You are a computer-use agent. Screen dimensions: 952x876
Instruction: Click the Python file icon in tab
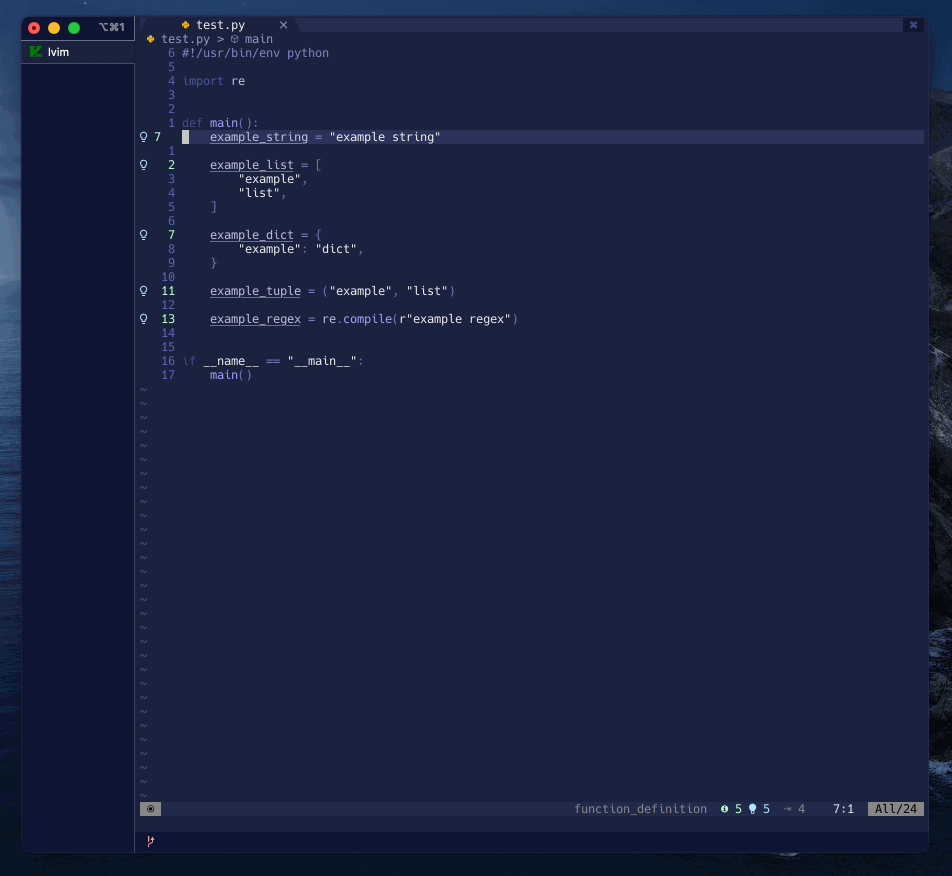(186, 25)
